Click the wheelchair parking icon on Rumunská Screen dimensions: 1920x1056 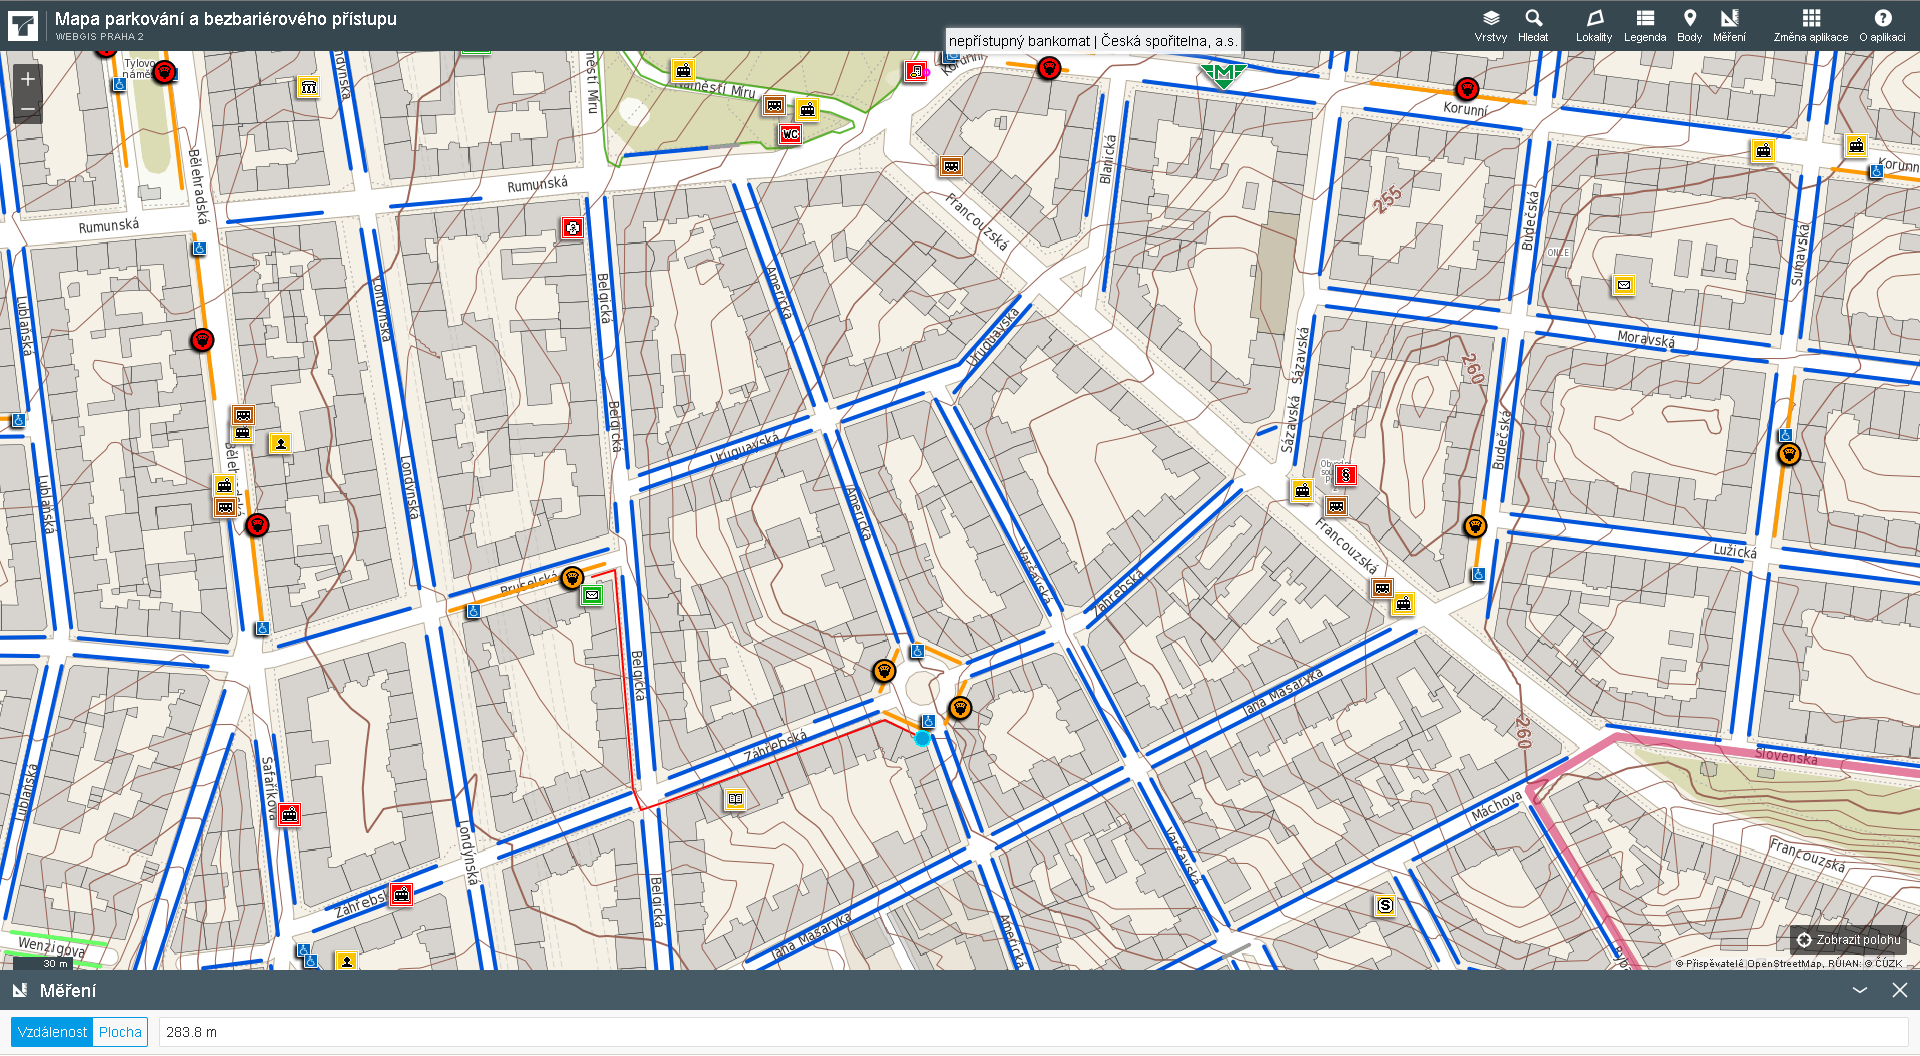(199, 248)
